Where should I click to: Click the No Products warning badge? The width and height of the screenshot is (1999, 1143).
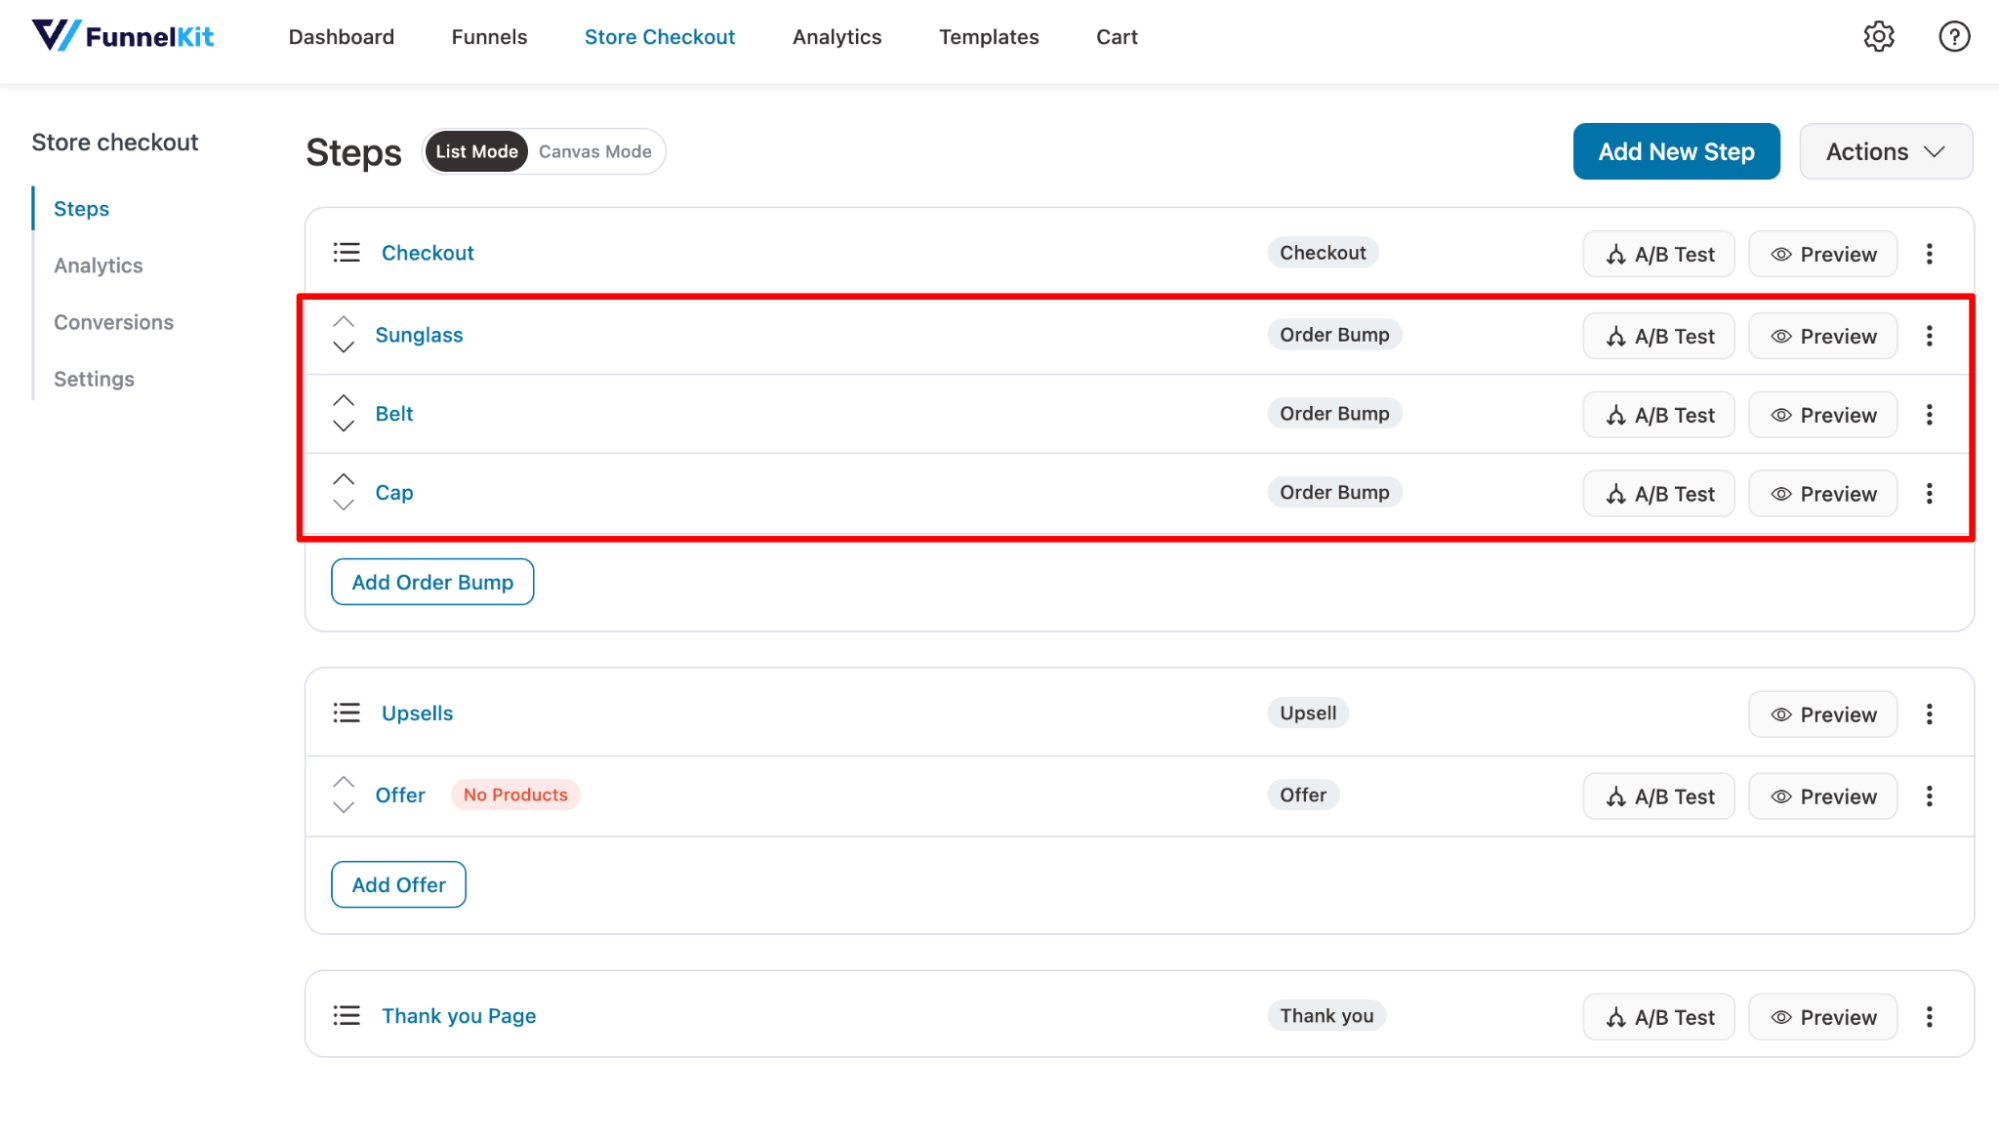coord(515,795)
